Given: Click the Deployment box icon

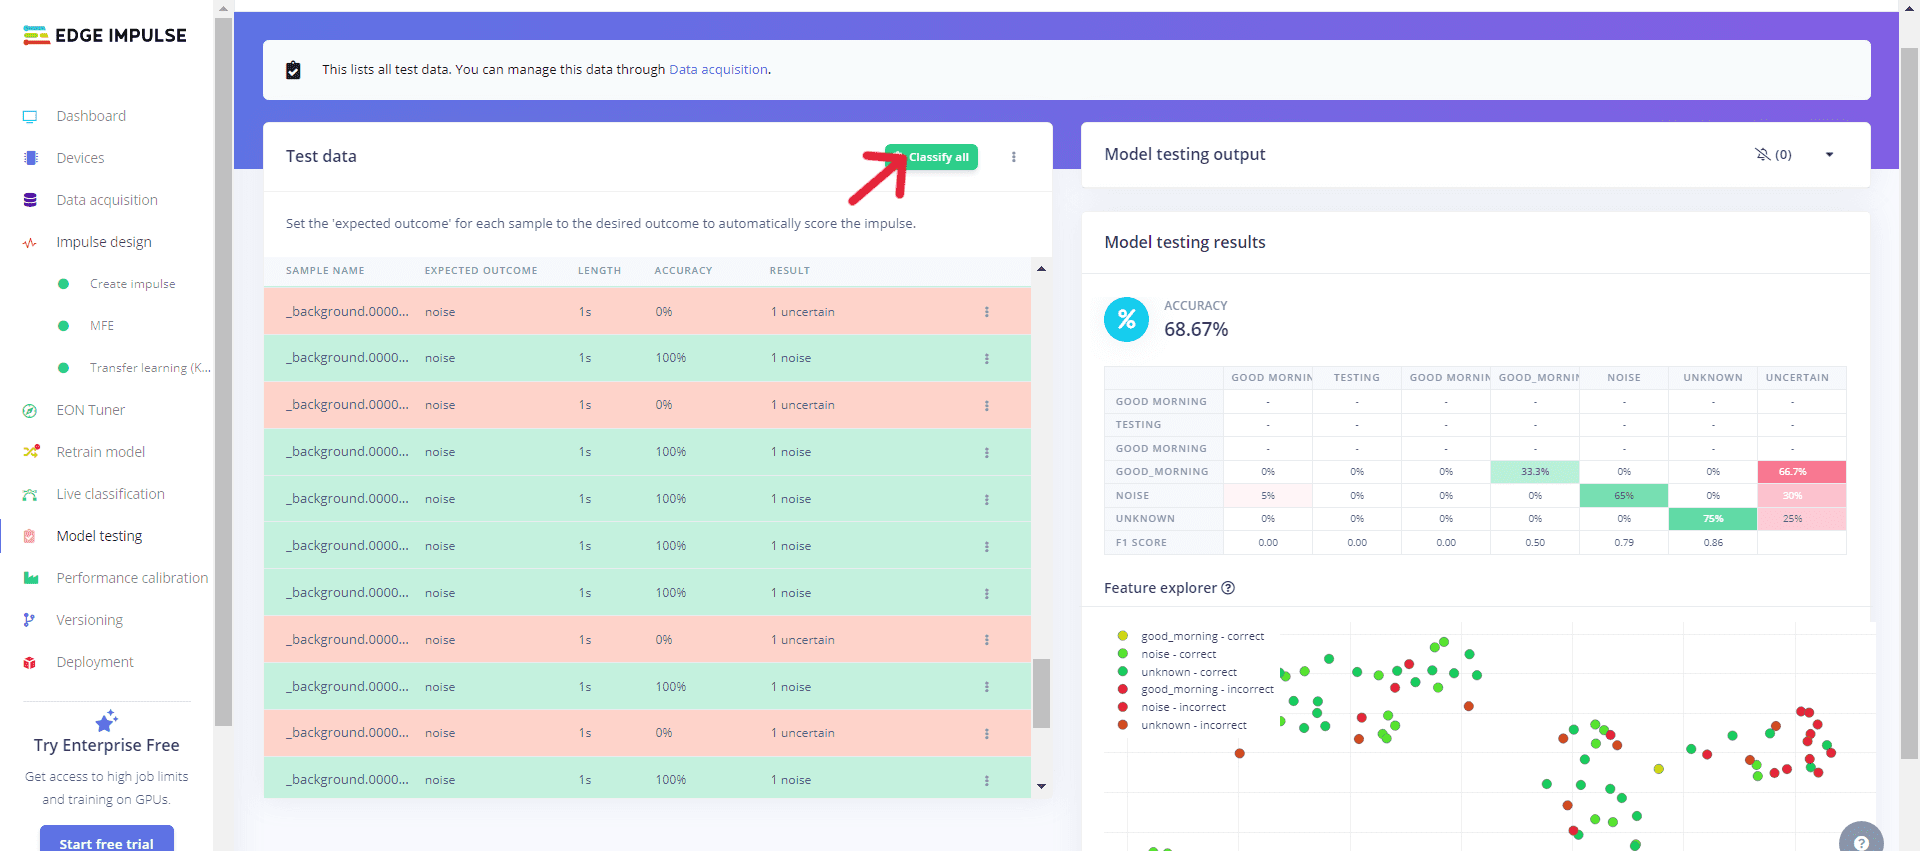Looking at the screenshot, I should point(30,662).
